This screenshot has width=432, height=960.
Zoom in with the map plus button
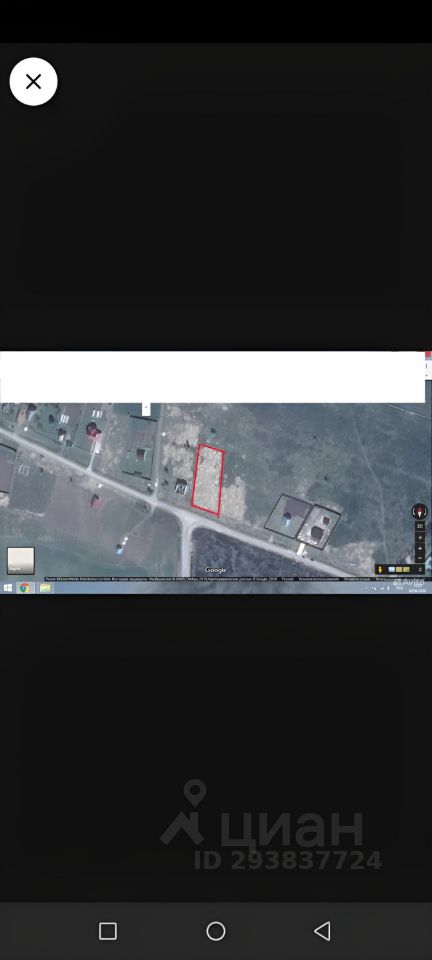pyautogui.click(x=420, y=538)
